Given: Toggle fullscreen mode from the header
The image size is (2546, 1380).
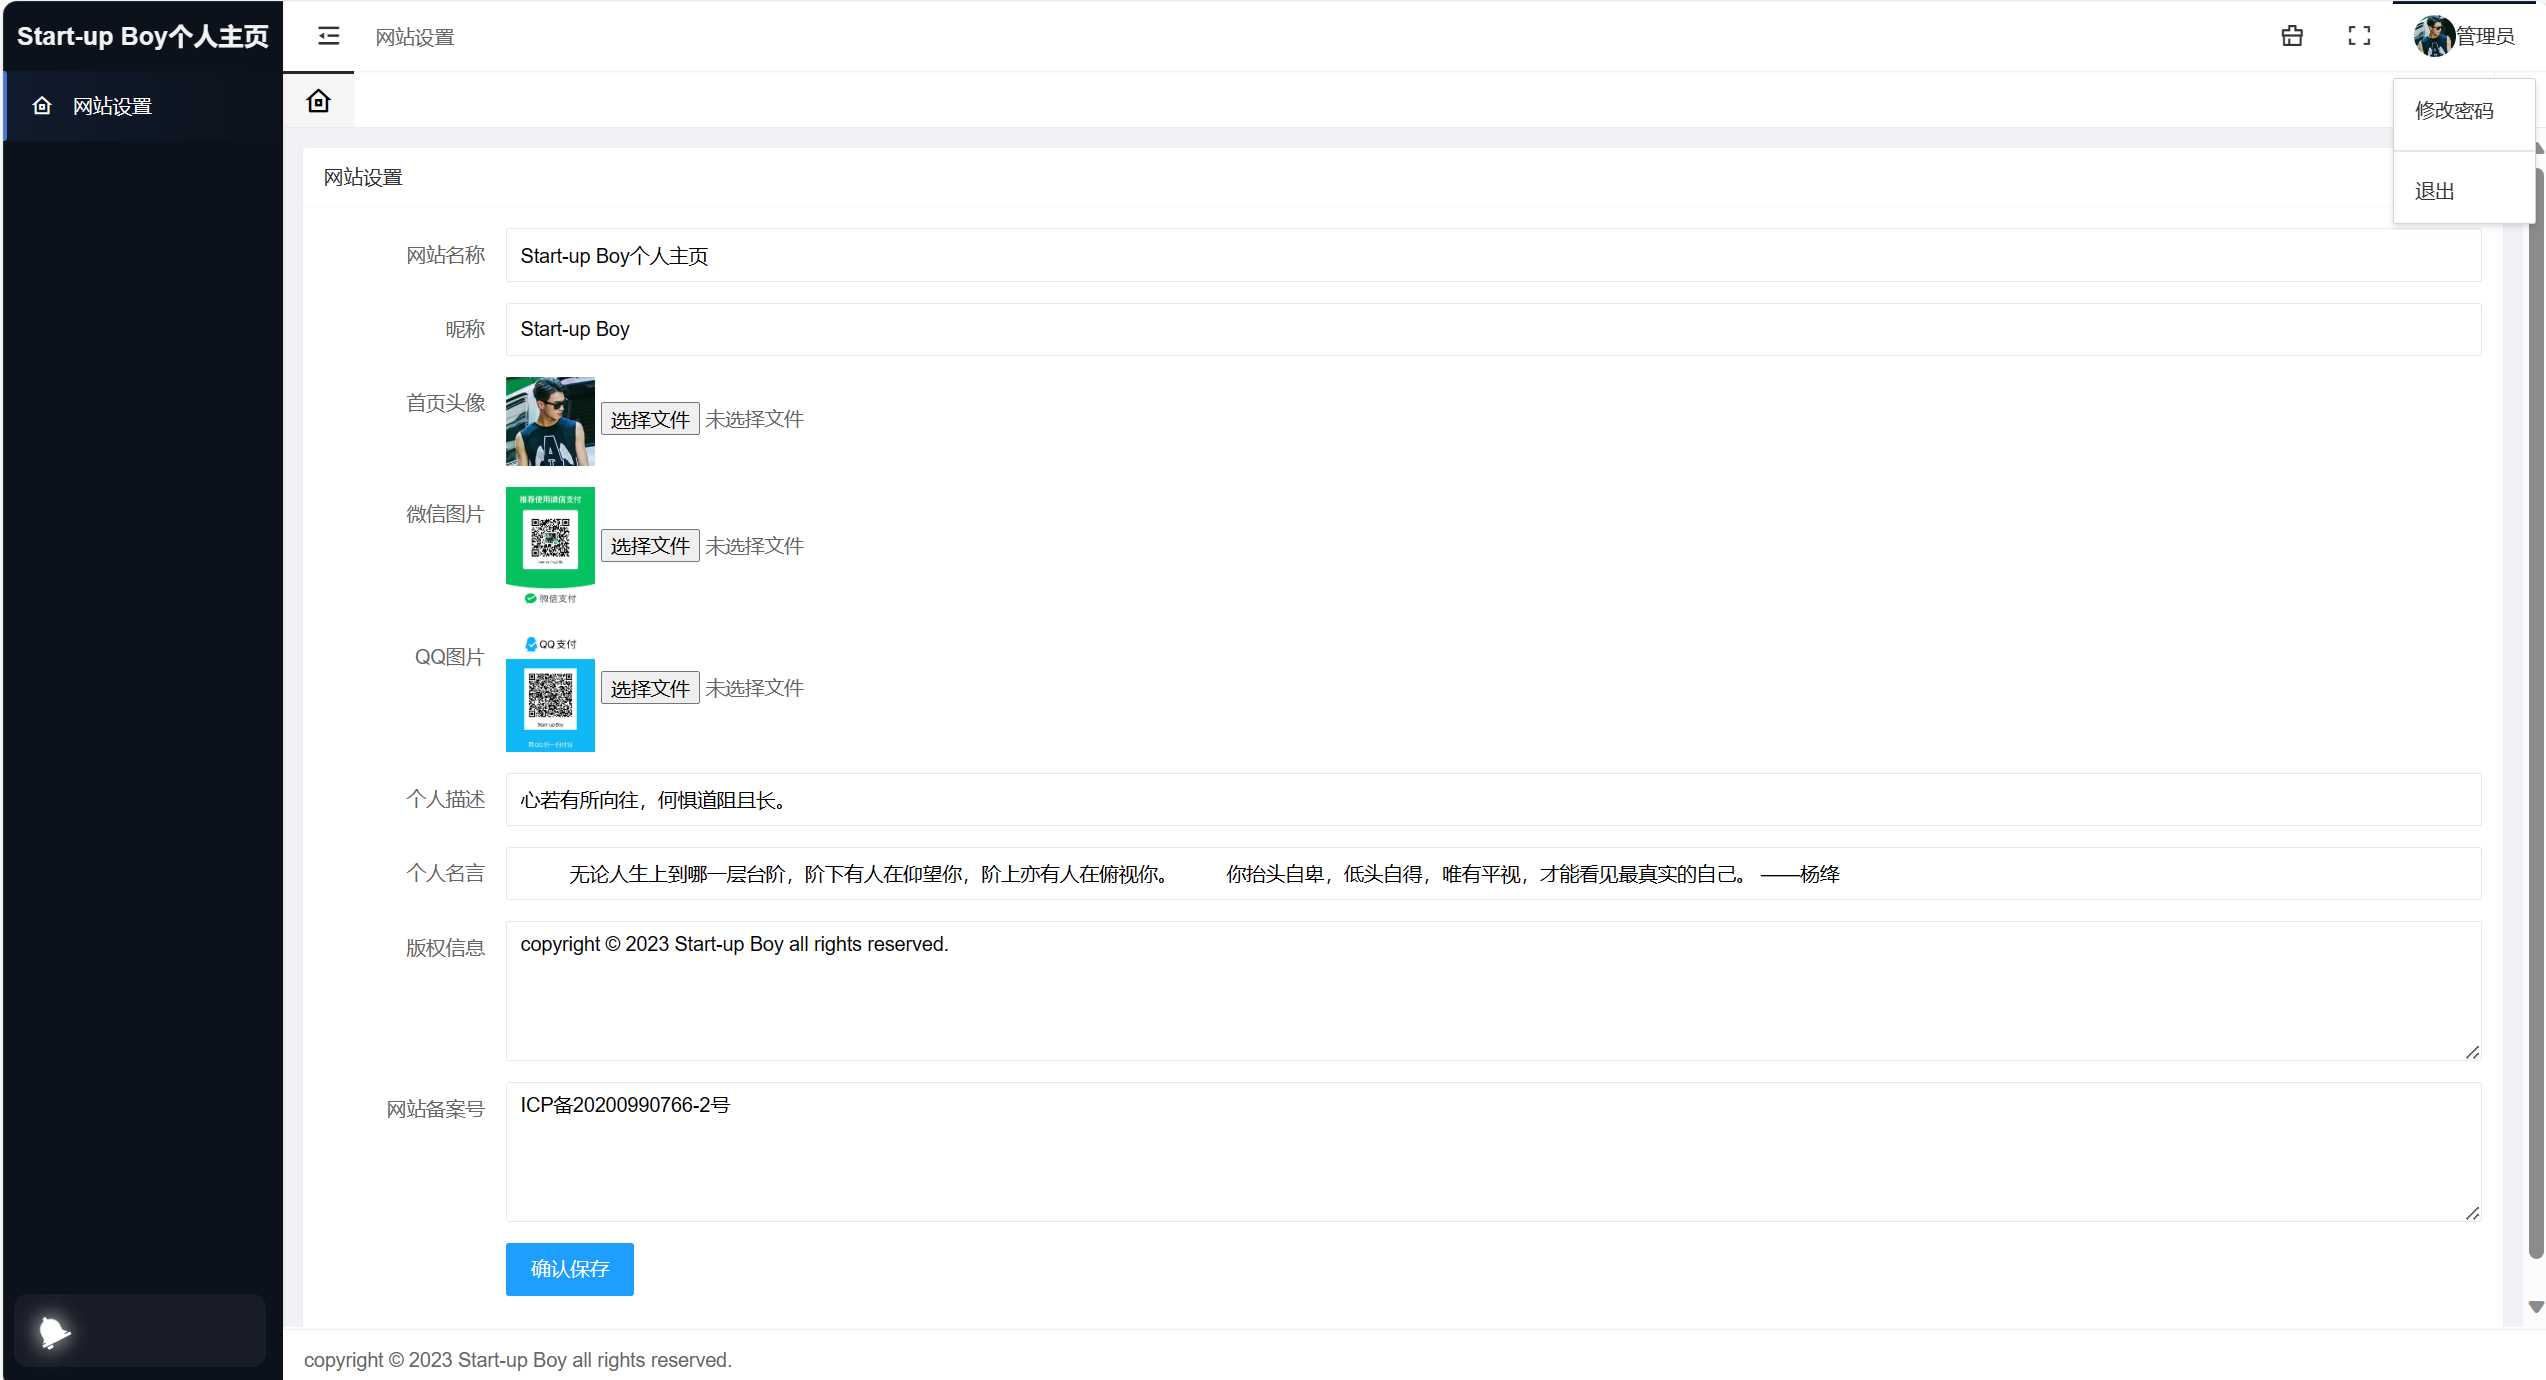Looking at the screenshot, I should pos(2358,36).
